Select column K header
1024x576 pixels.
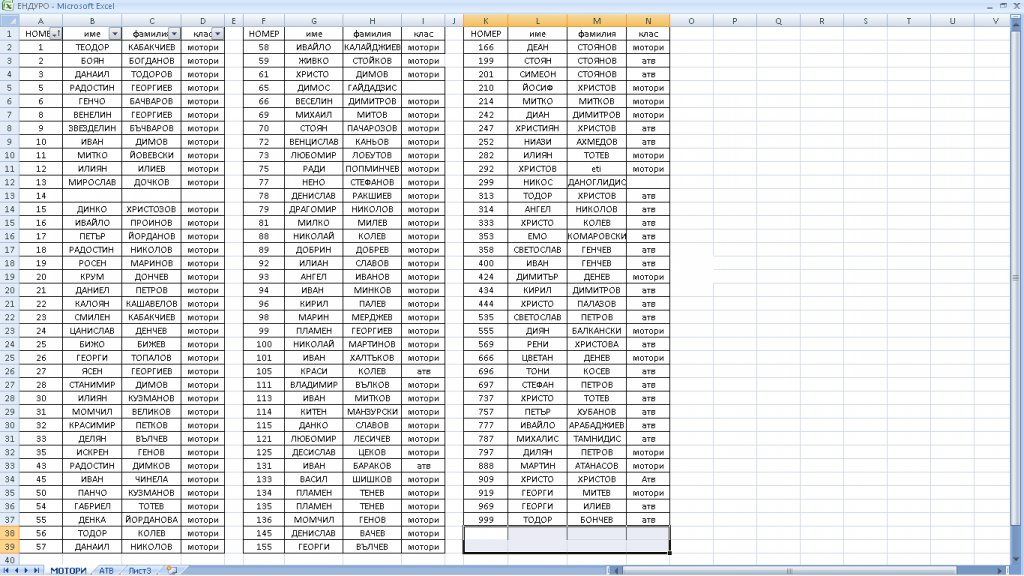(486, 20)
